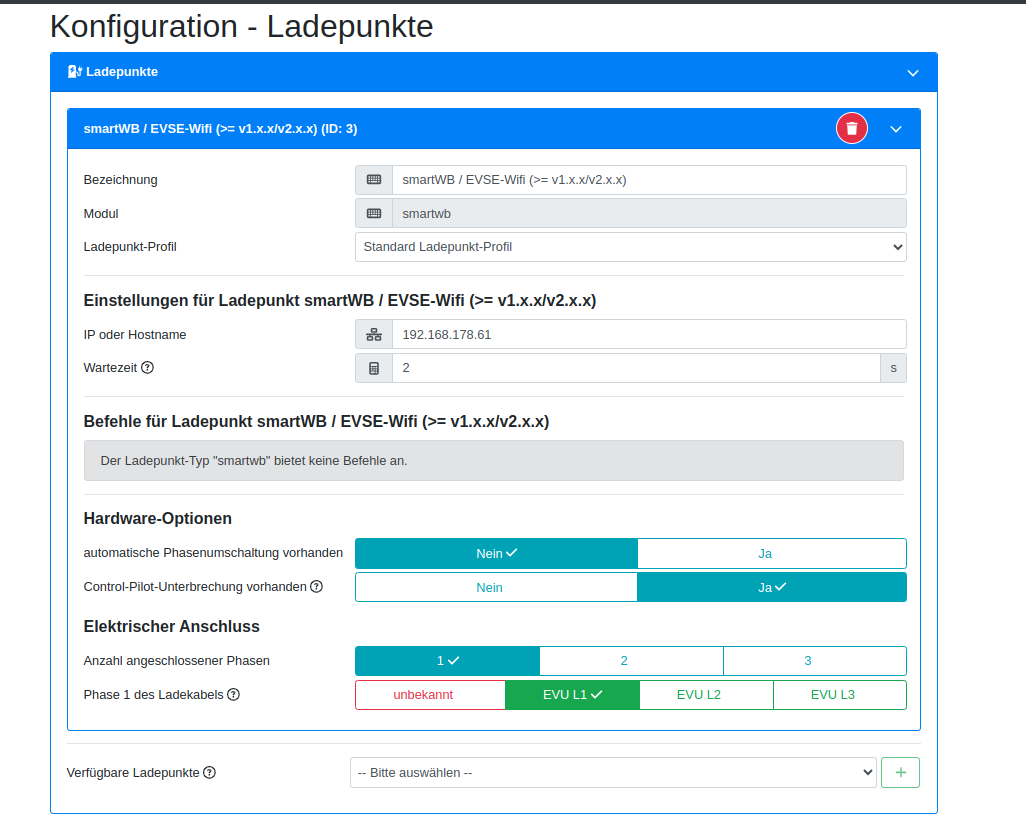Click the charging station icon beside Ladepunkte

click(x=75, y=72)
